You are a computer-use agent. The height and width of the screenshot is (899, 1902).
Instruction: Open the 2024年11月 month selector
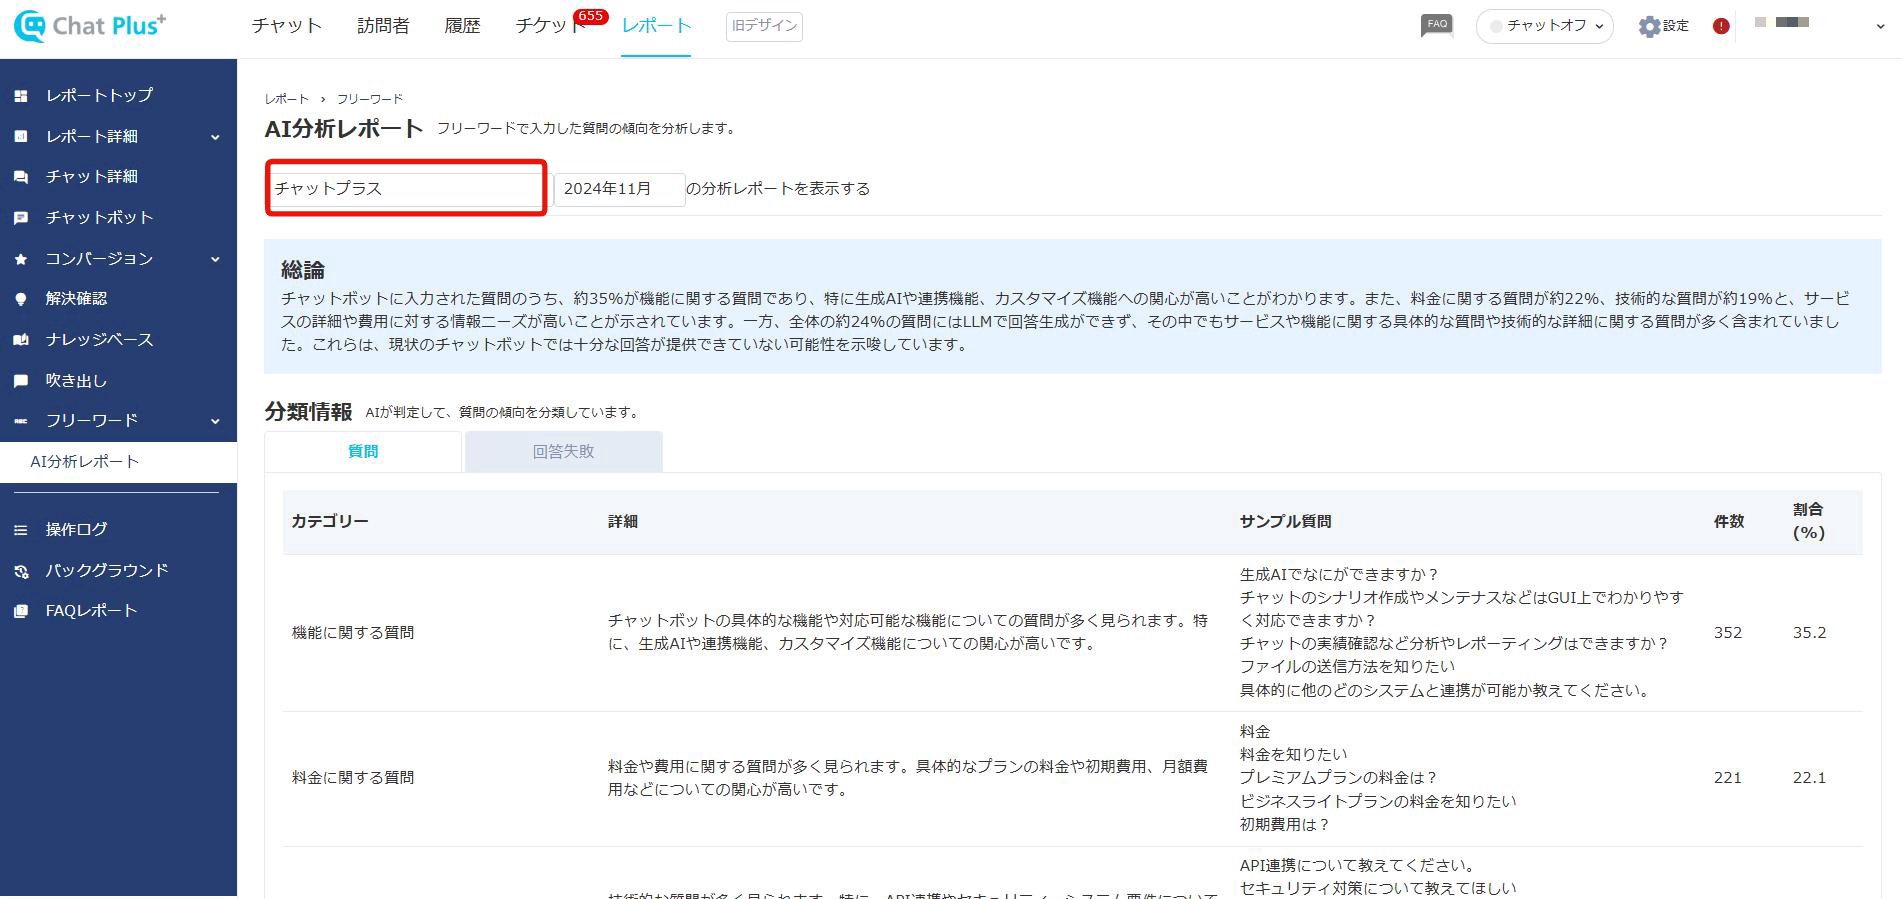619,188
